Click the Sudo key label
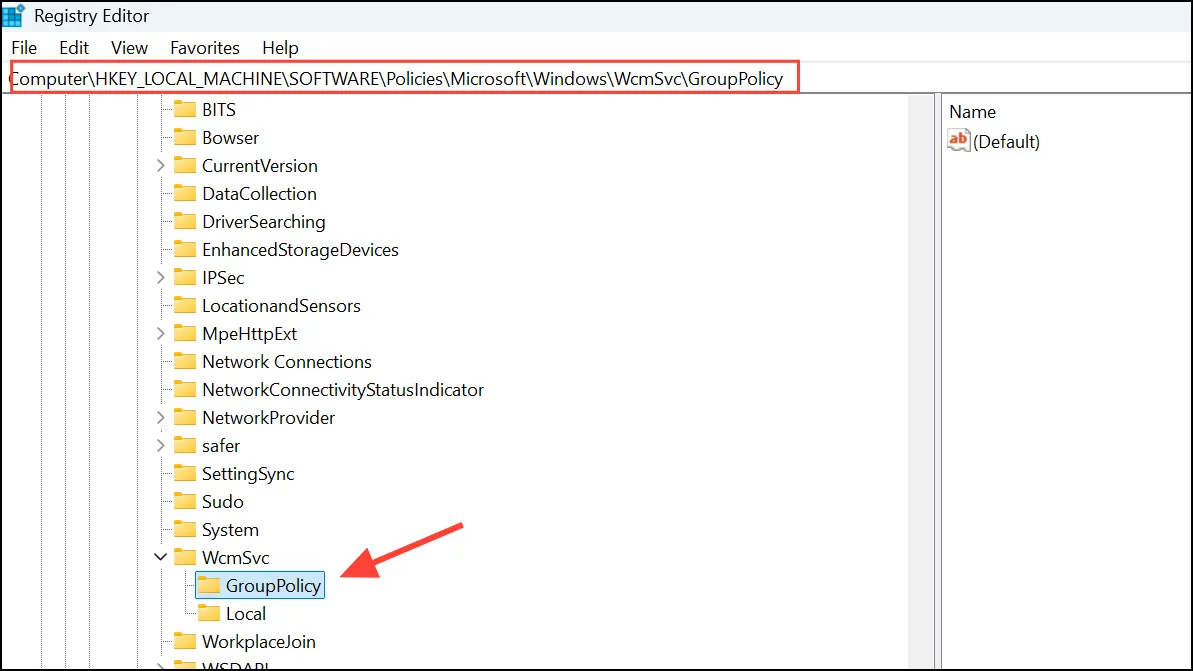Screen dimensions: 1193x671 223,502
